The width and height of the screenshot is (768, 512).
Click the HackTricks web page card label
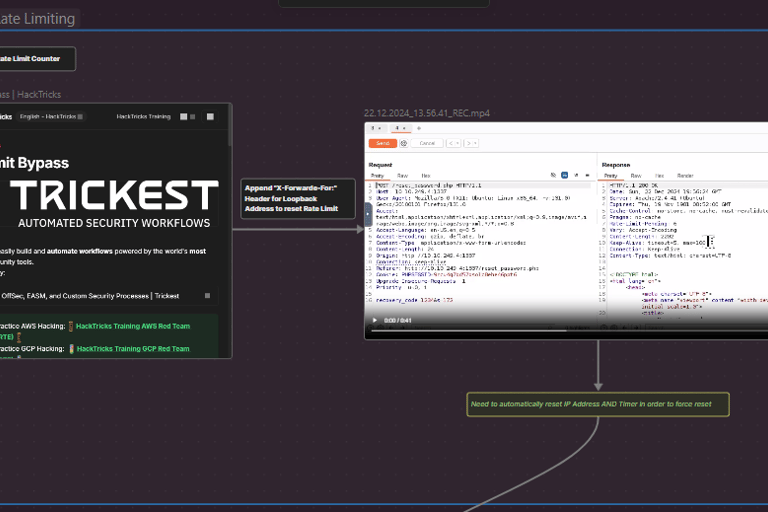coord(31,95)
